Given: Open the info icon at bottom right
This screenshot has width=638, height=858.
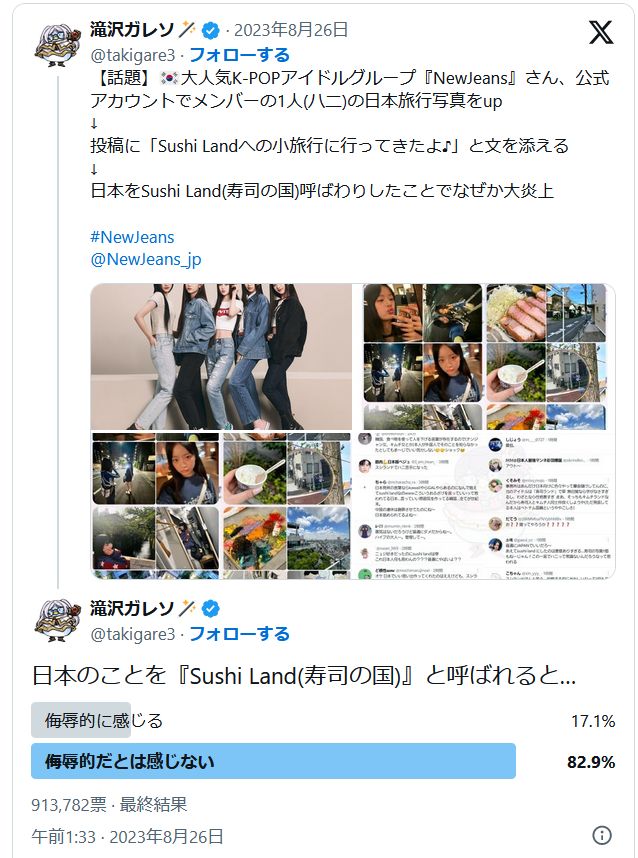Looking at the screenshot, I should click(x=602, y=835).
